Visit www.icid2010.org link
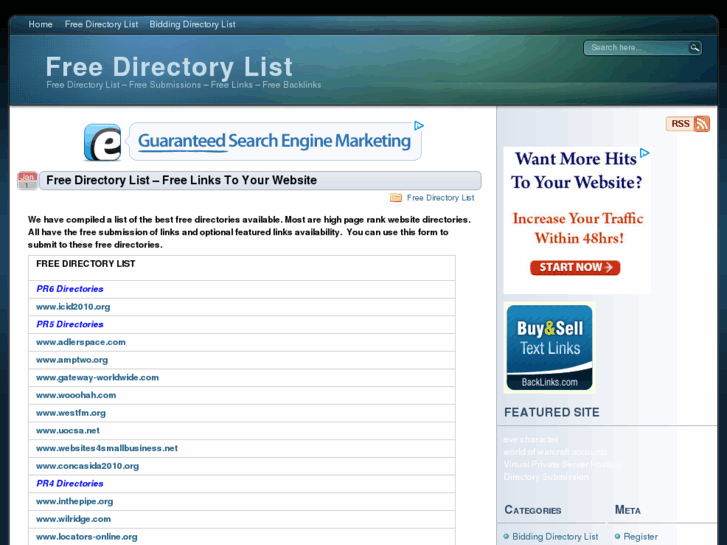The width and height of the screenshot is (727, 545). (73, 307)
